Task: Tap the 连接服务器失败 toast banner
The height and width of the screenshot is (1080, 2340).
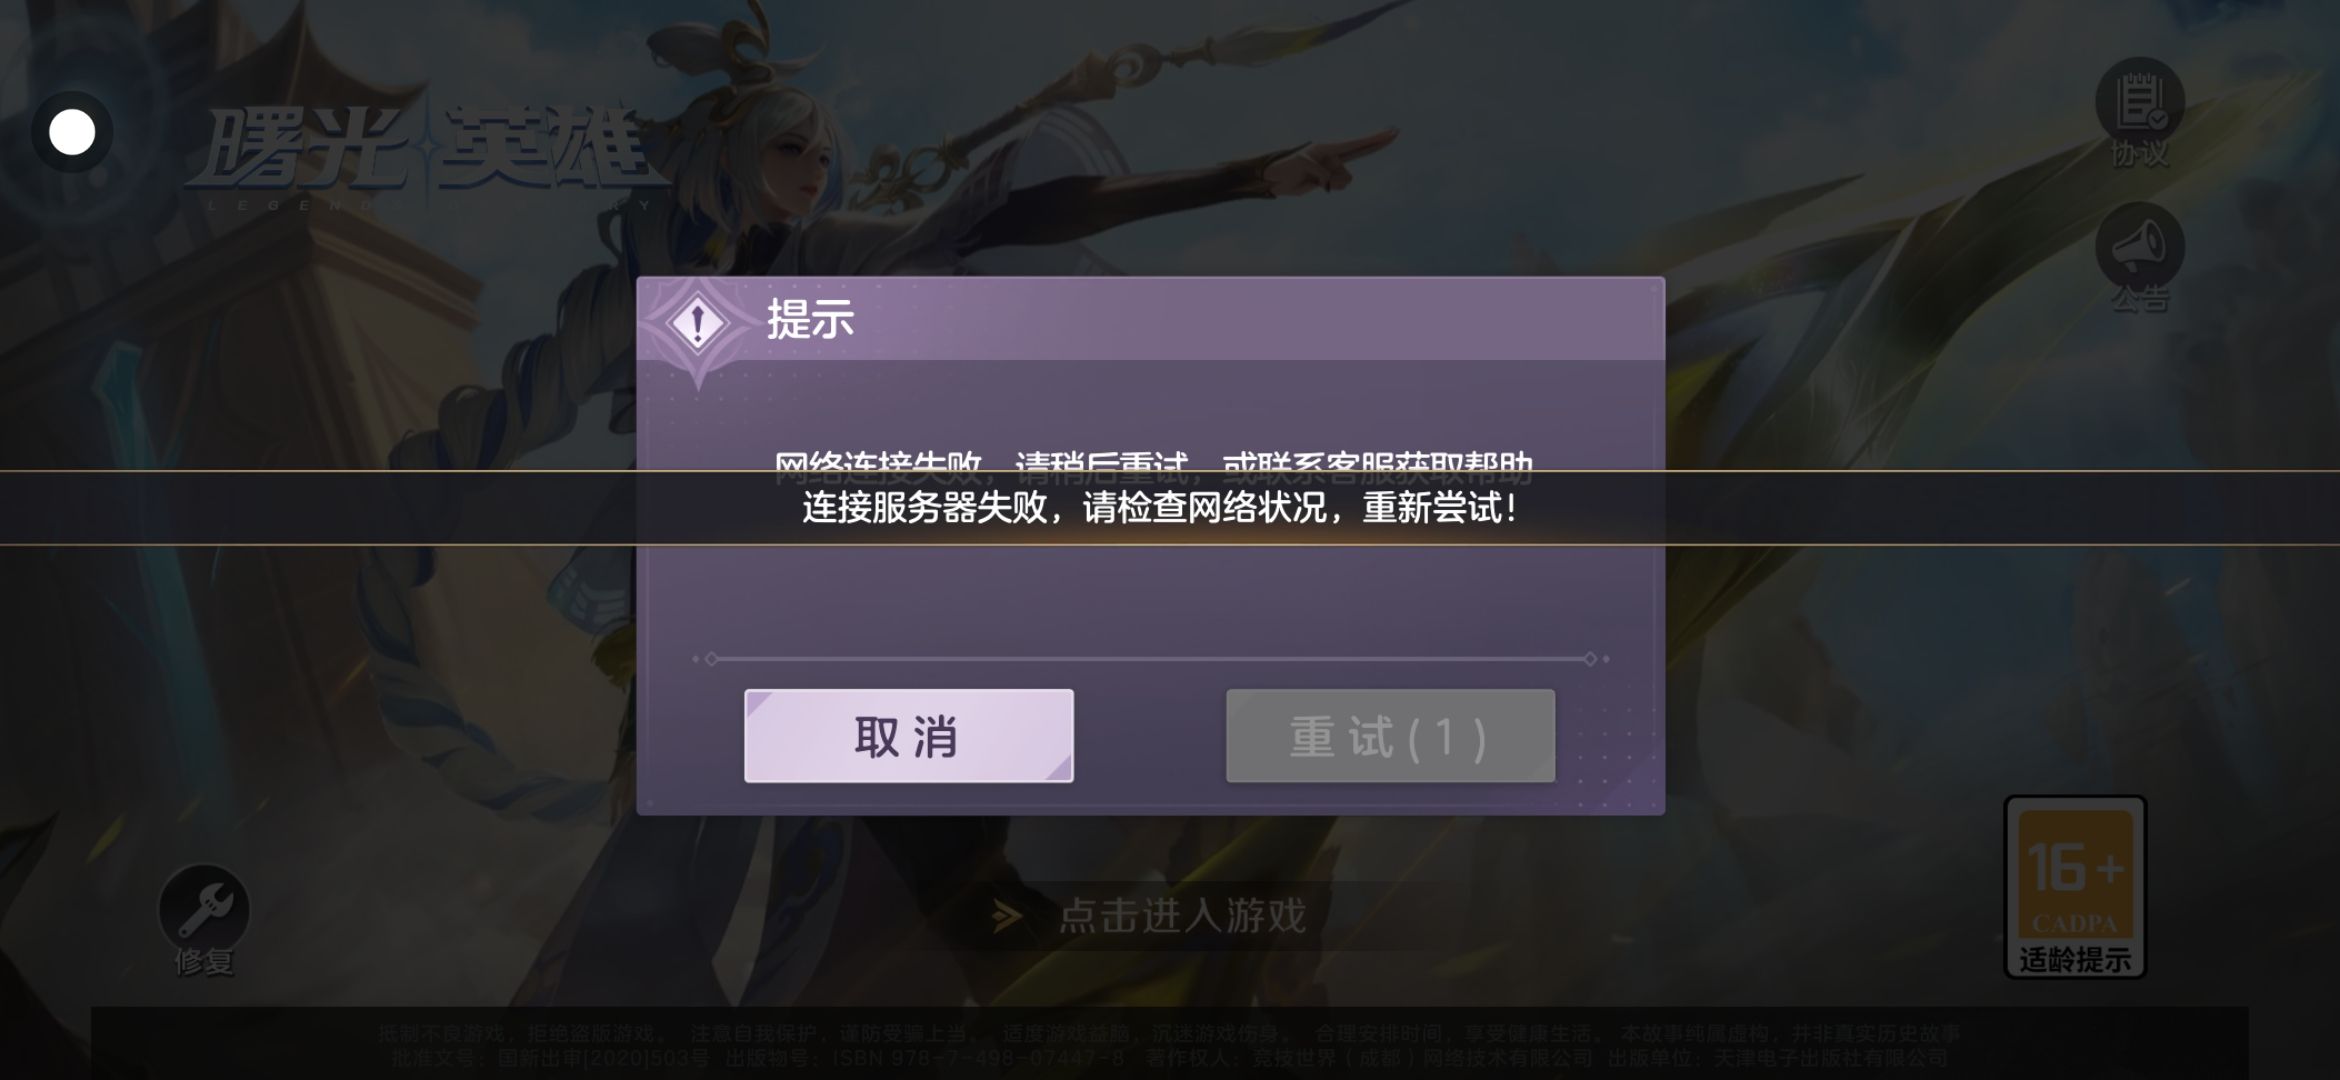Action: [1160, 508]
